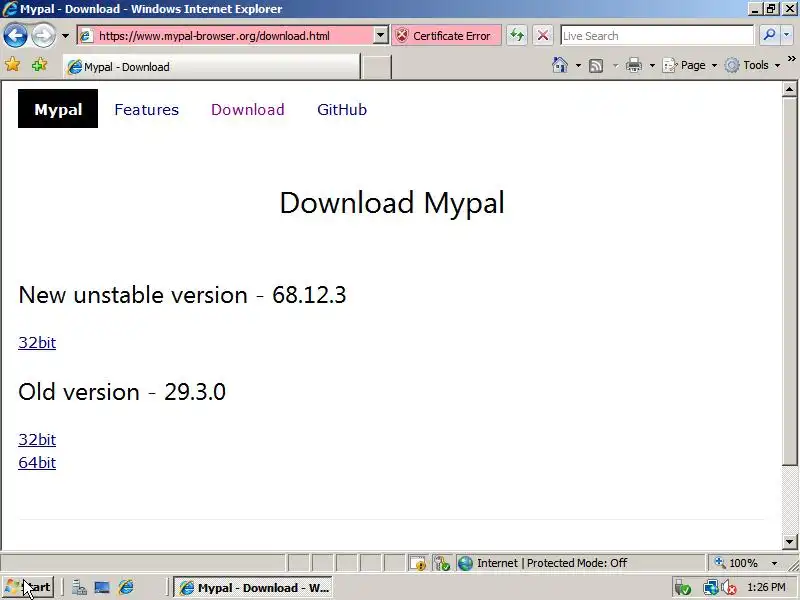
Task: Download 64bit old version 29.3.0
Action: (37, 462)
